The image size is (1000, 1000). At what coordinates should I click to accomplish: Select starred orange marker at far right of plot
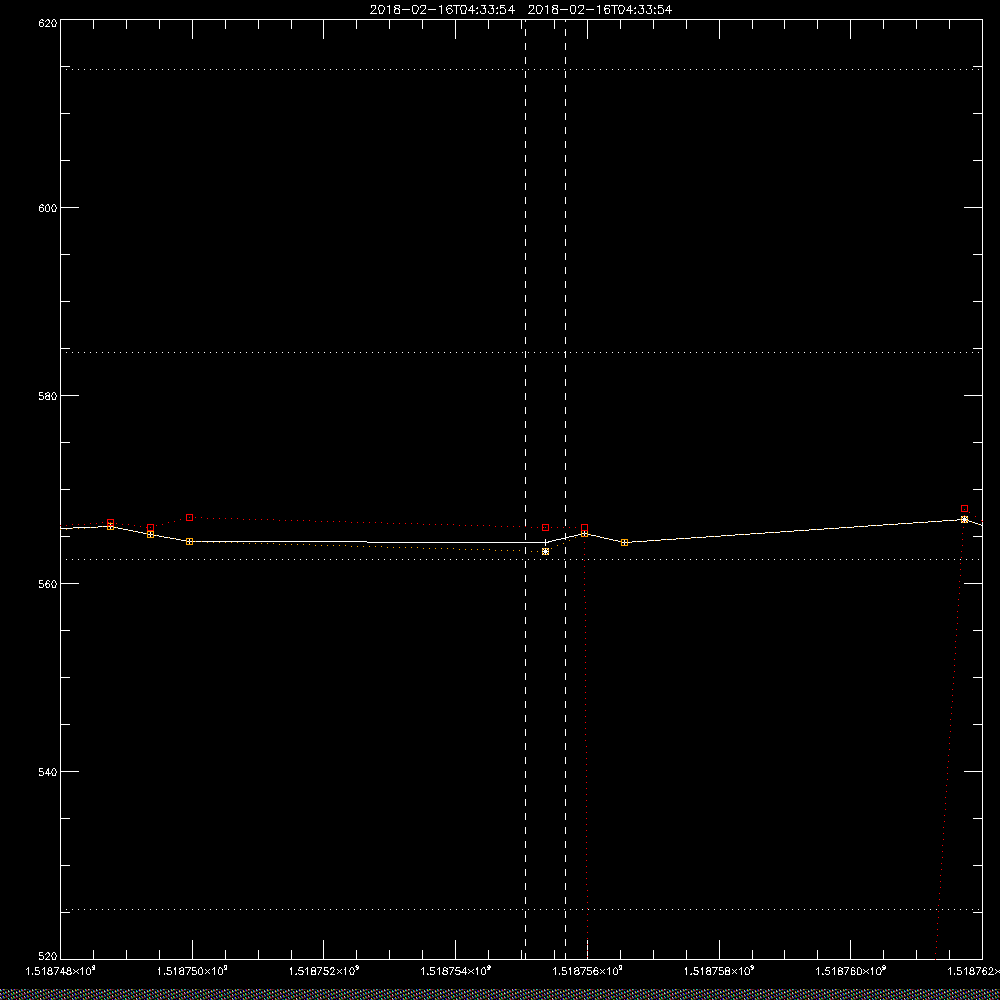964,519
